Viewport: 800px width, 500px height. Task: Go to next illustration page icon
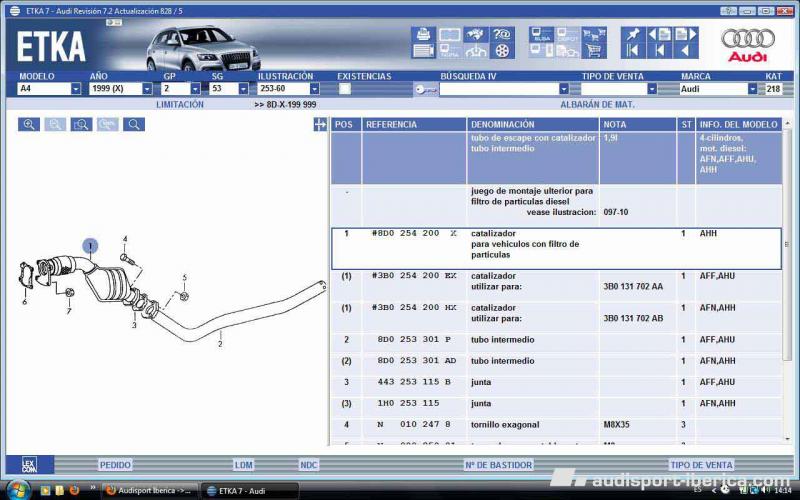686,35
